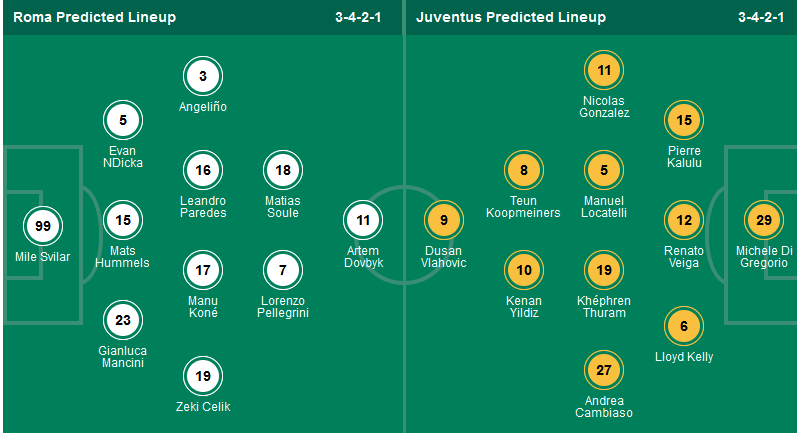Click Lloyd Kelly's number 6 badge
Image resolution: width=797 pixels, height=433 pixels.
[x=684, y=325]
